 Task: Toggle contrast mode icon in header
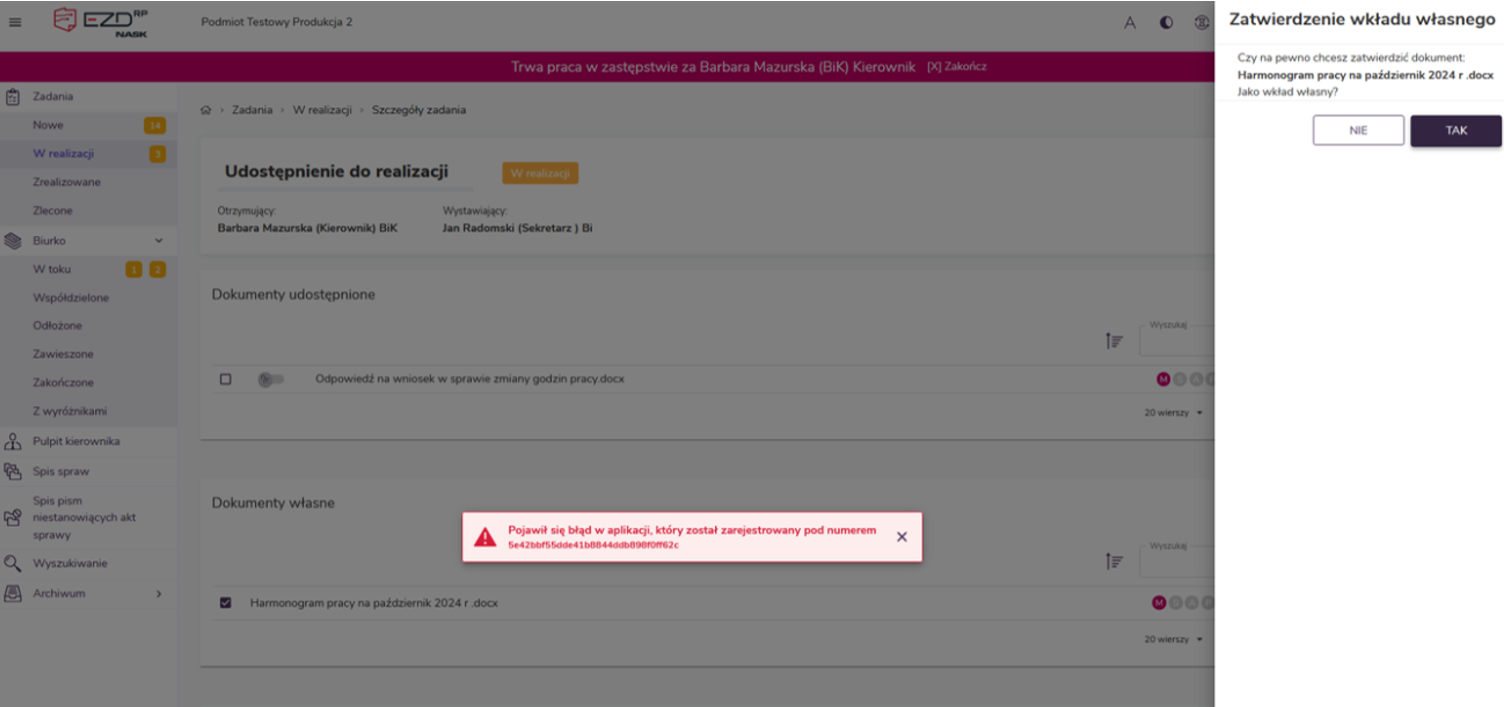[x=1166, y=23]
